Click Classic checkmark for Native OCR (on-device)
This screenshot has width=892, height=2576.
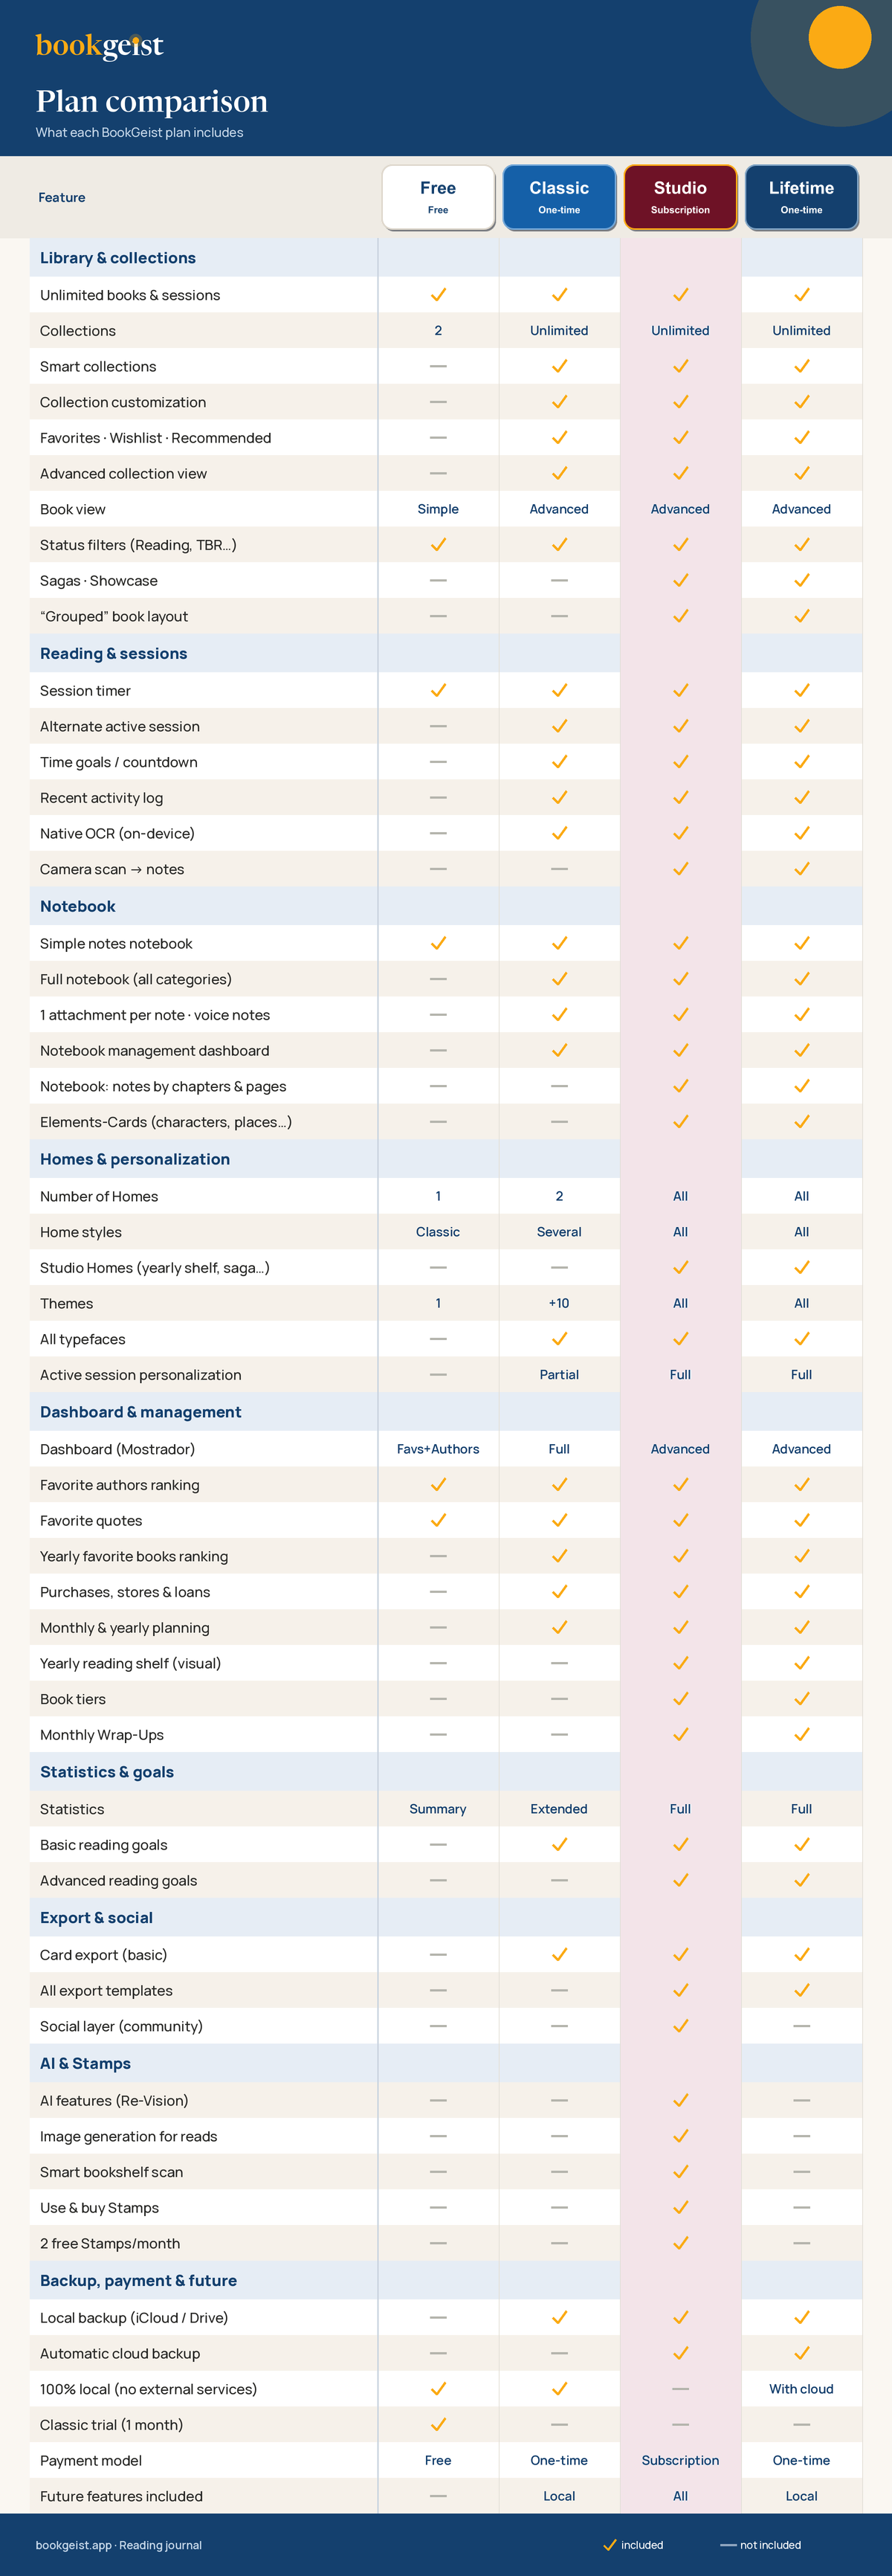[x=559, y=833]
